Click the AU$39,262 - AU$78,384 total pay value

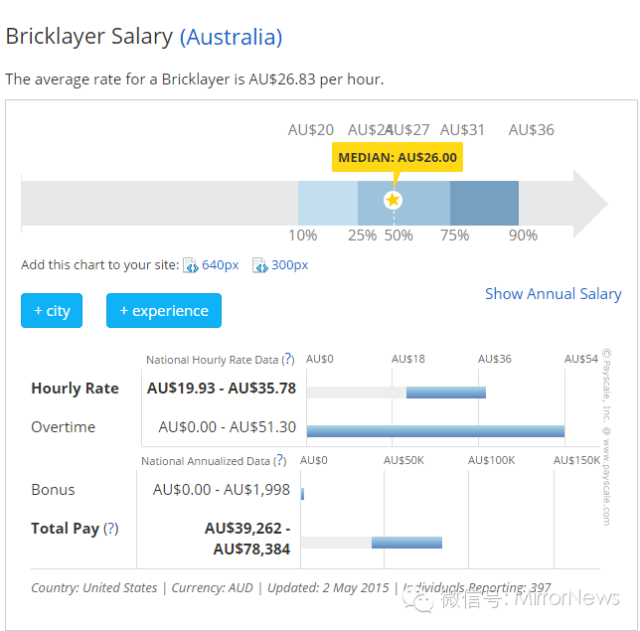pos(247,539)
